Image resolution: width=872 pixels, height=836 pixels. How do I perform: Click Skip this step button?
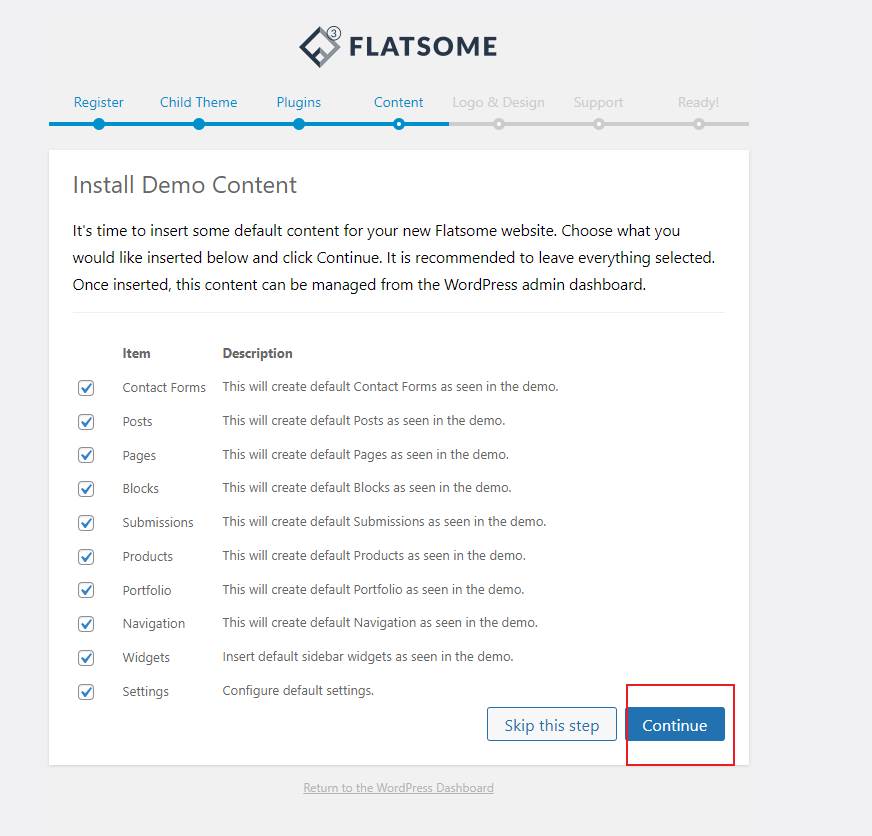click(x=552, y=724)
